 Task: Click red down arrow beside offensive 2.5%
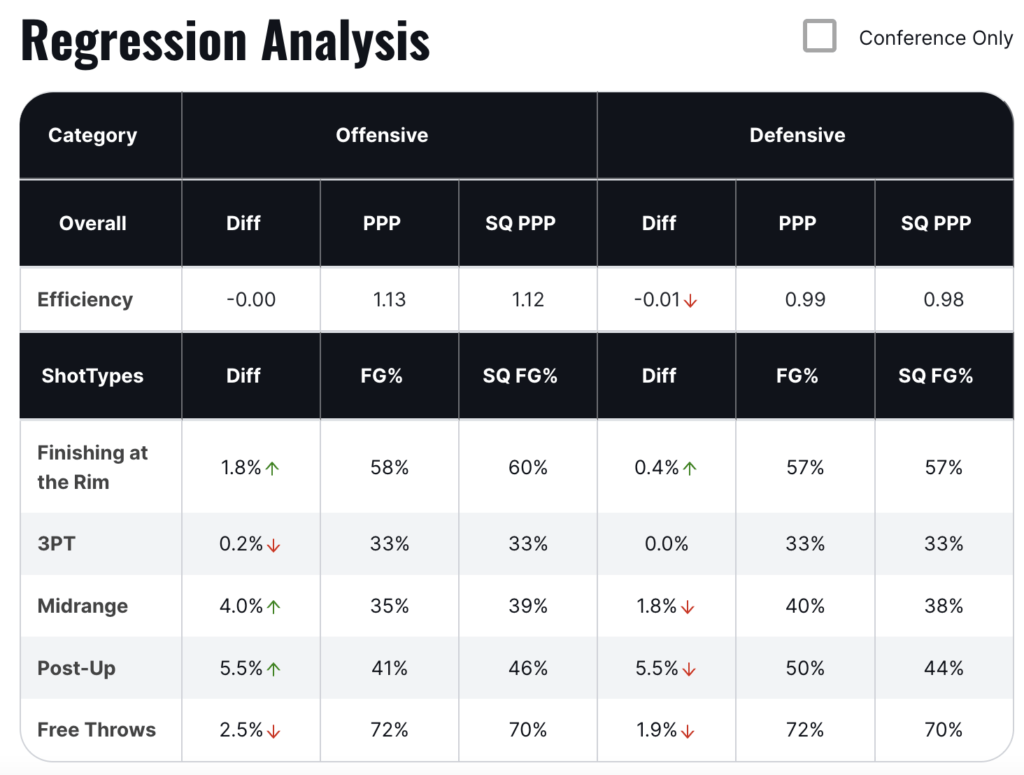273,731
